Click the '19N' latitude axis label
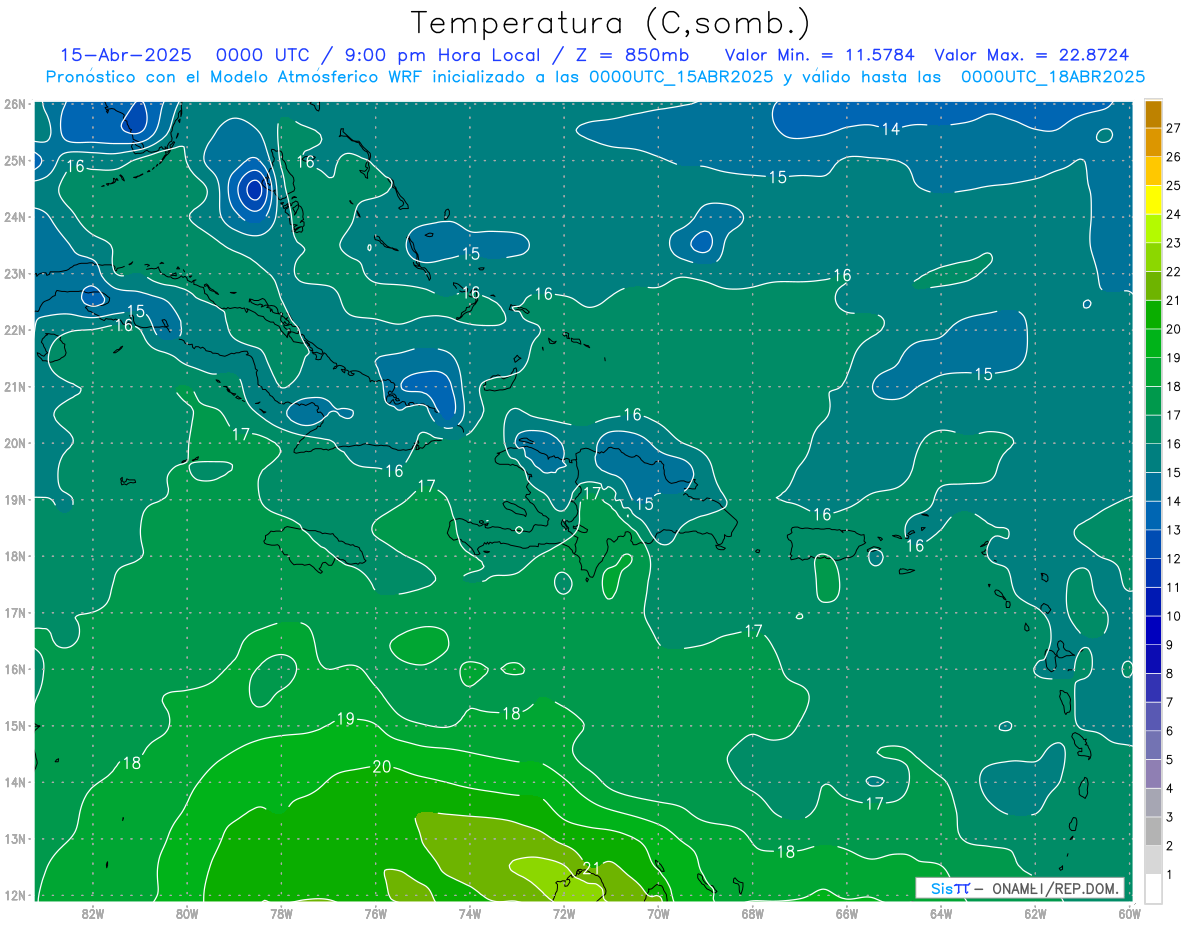The height and width of the screenshot is (927, 1200). pos(15,499)
